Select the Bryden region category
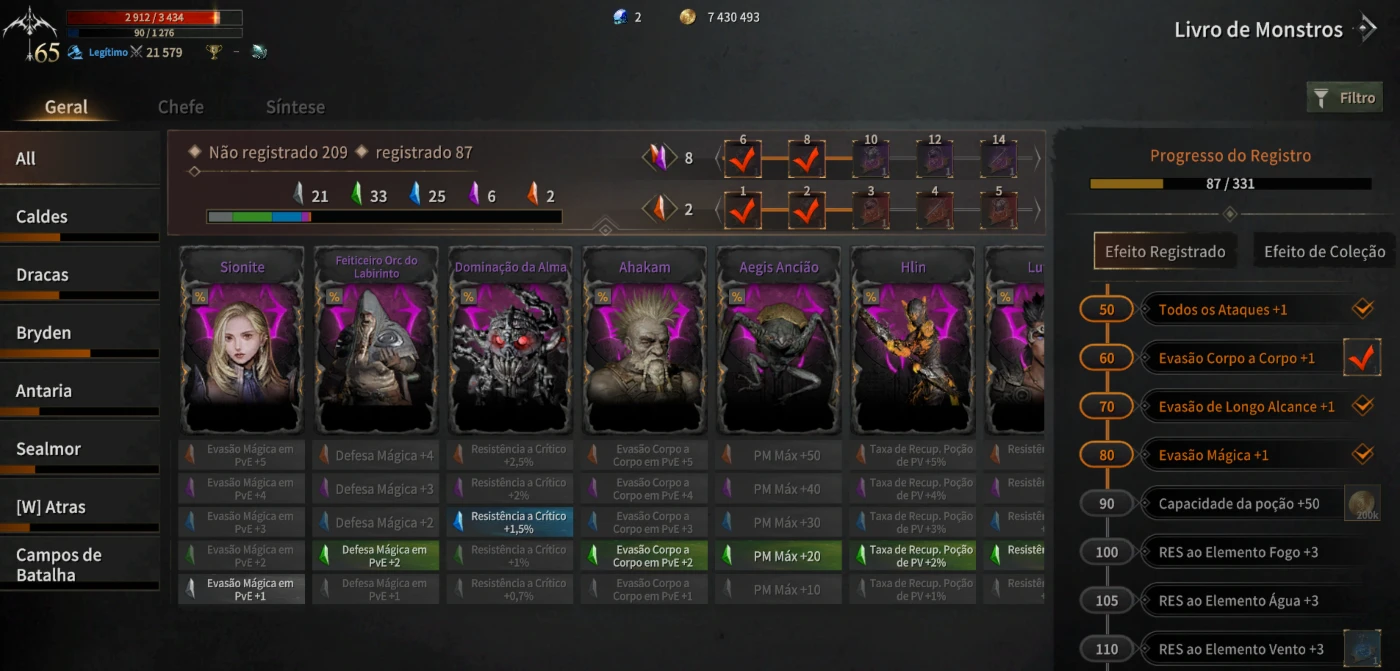The image size is (1400, 671). [79, 333]
